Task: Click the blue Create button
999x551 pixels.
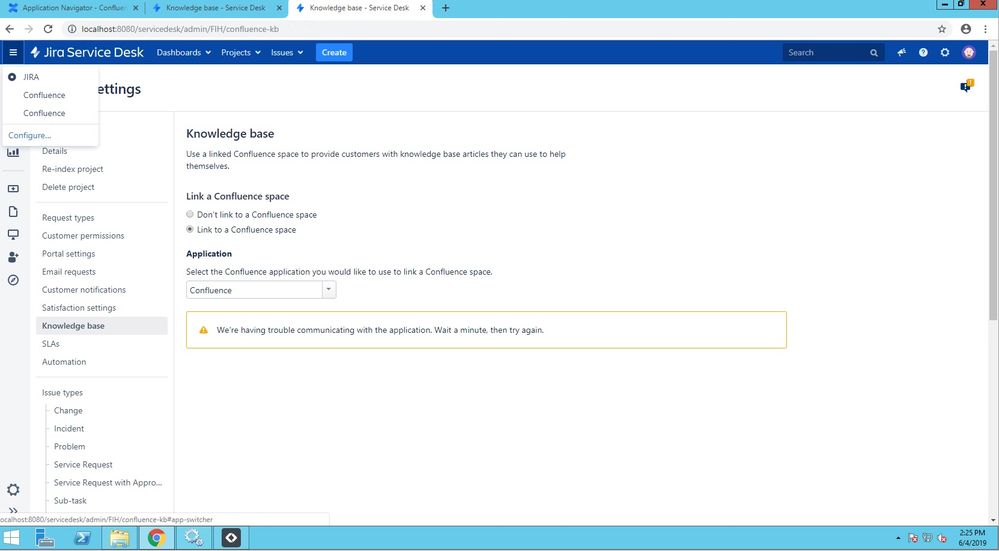Action: pyautogui.click(x=334, y=52)
